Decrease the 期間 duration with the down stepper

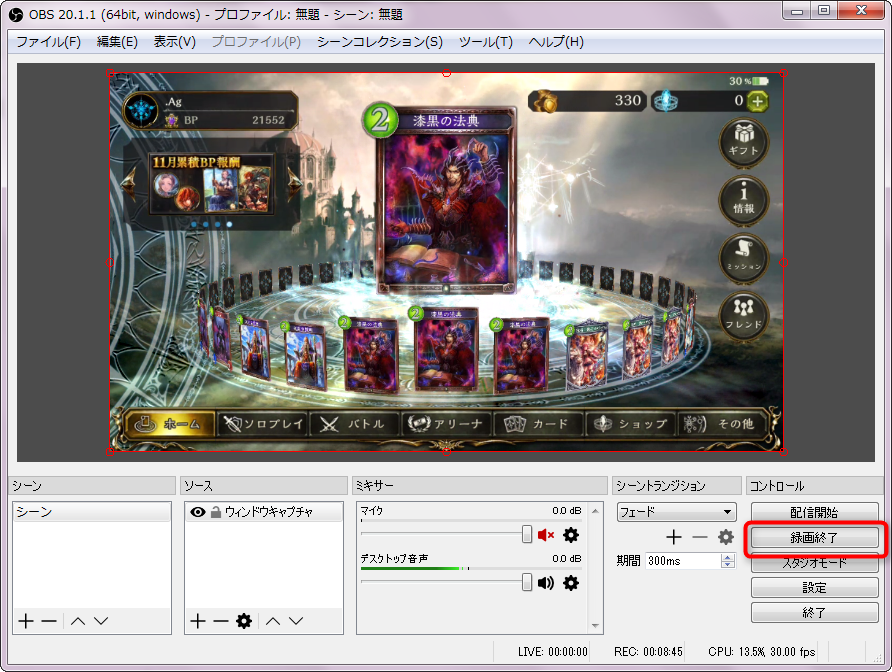(x=728, y=564)
